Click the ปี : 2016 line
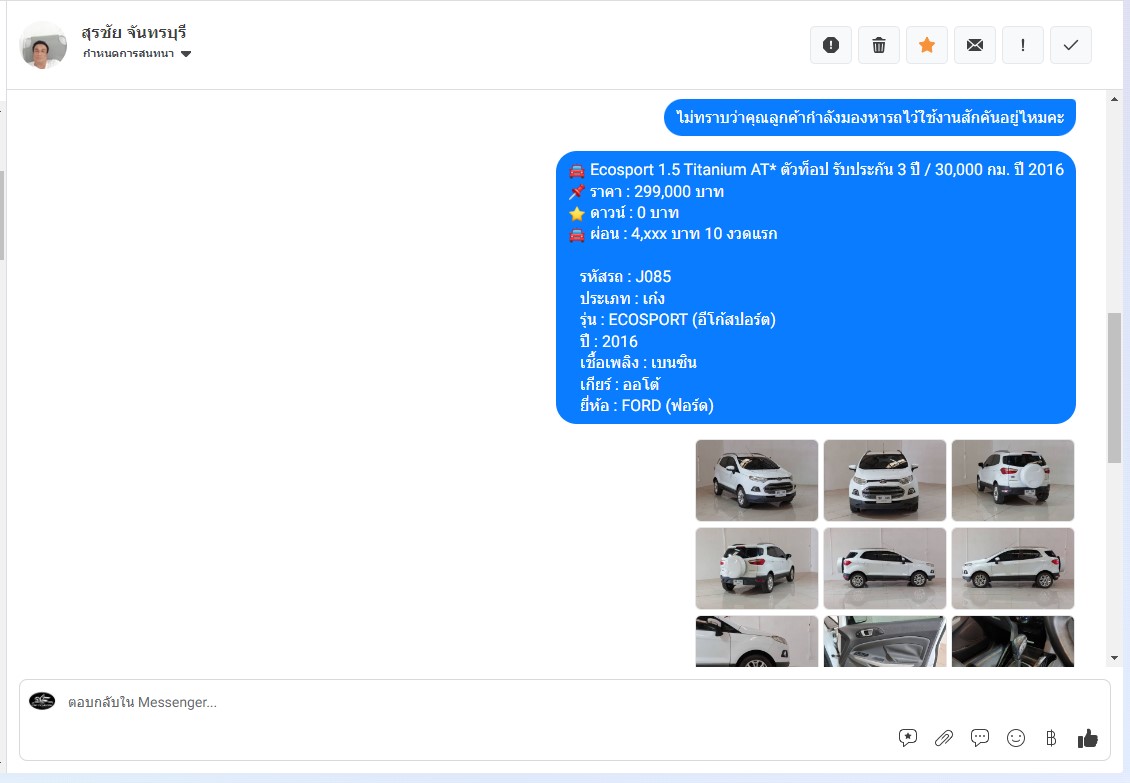The height and width of the screenshot is (783, 1130). pos(608,341)
